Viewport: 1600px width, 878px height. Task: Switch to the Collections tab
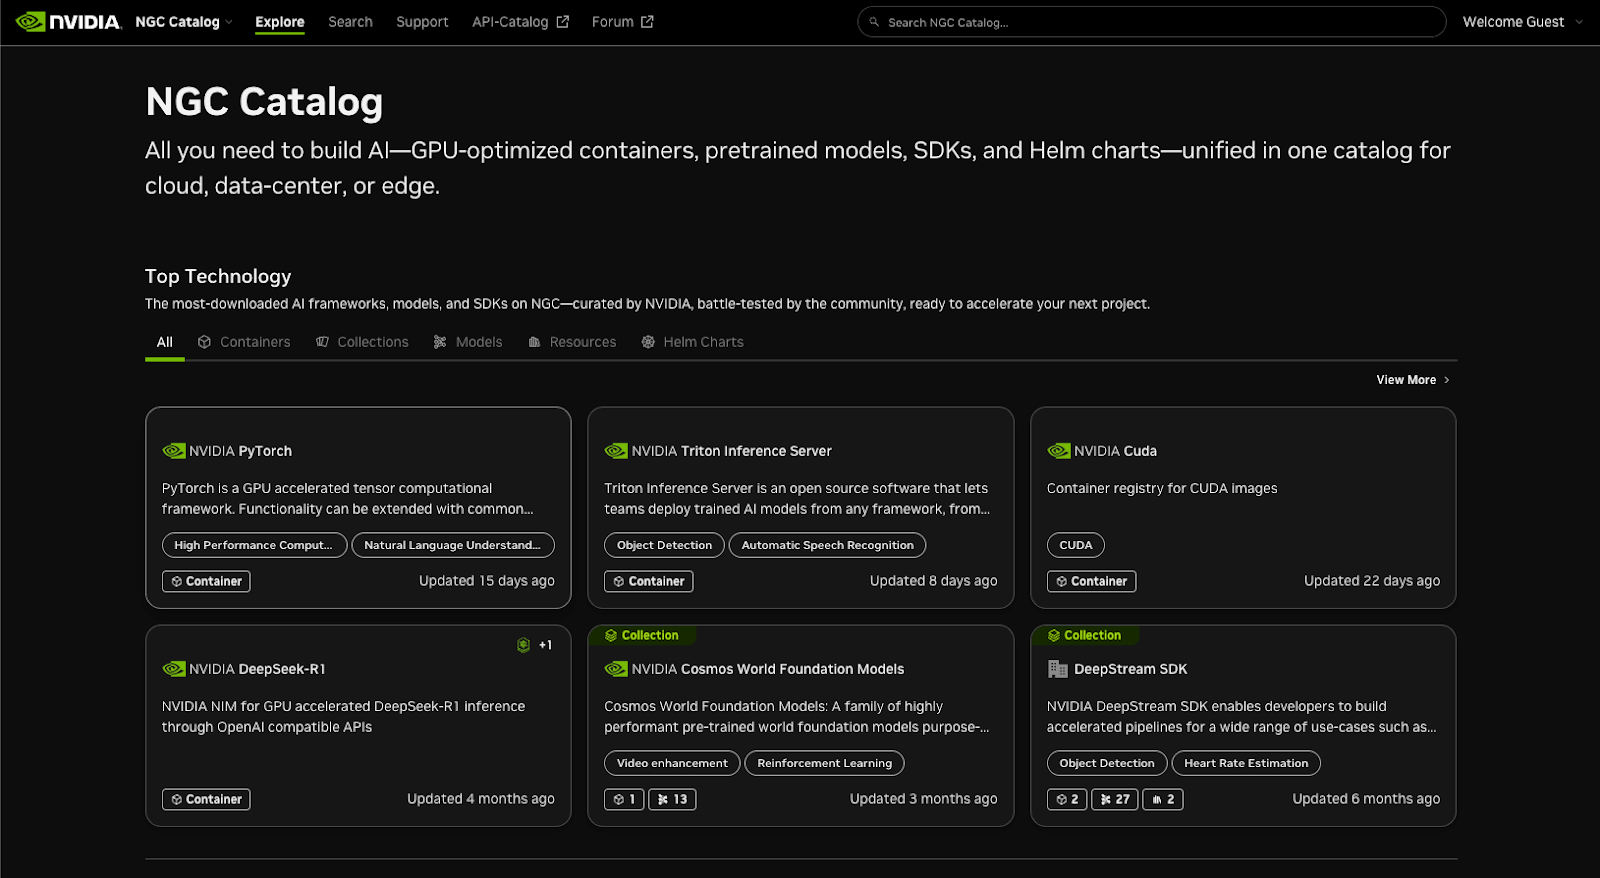362,342
